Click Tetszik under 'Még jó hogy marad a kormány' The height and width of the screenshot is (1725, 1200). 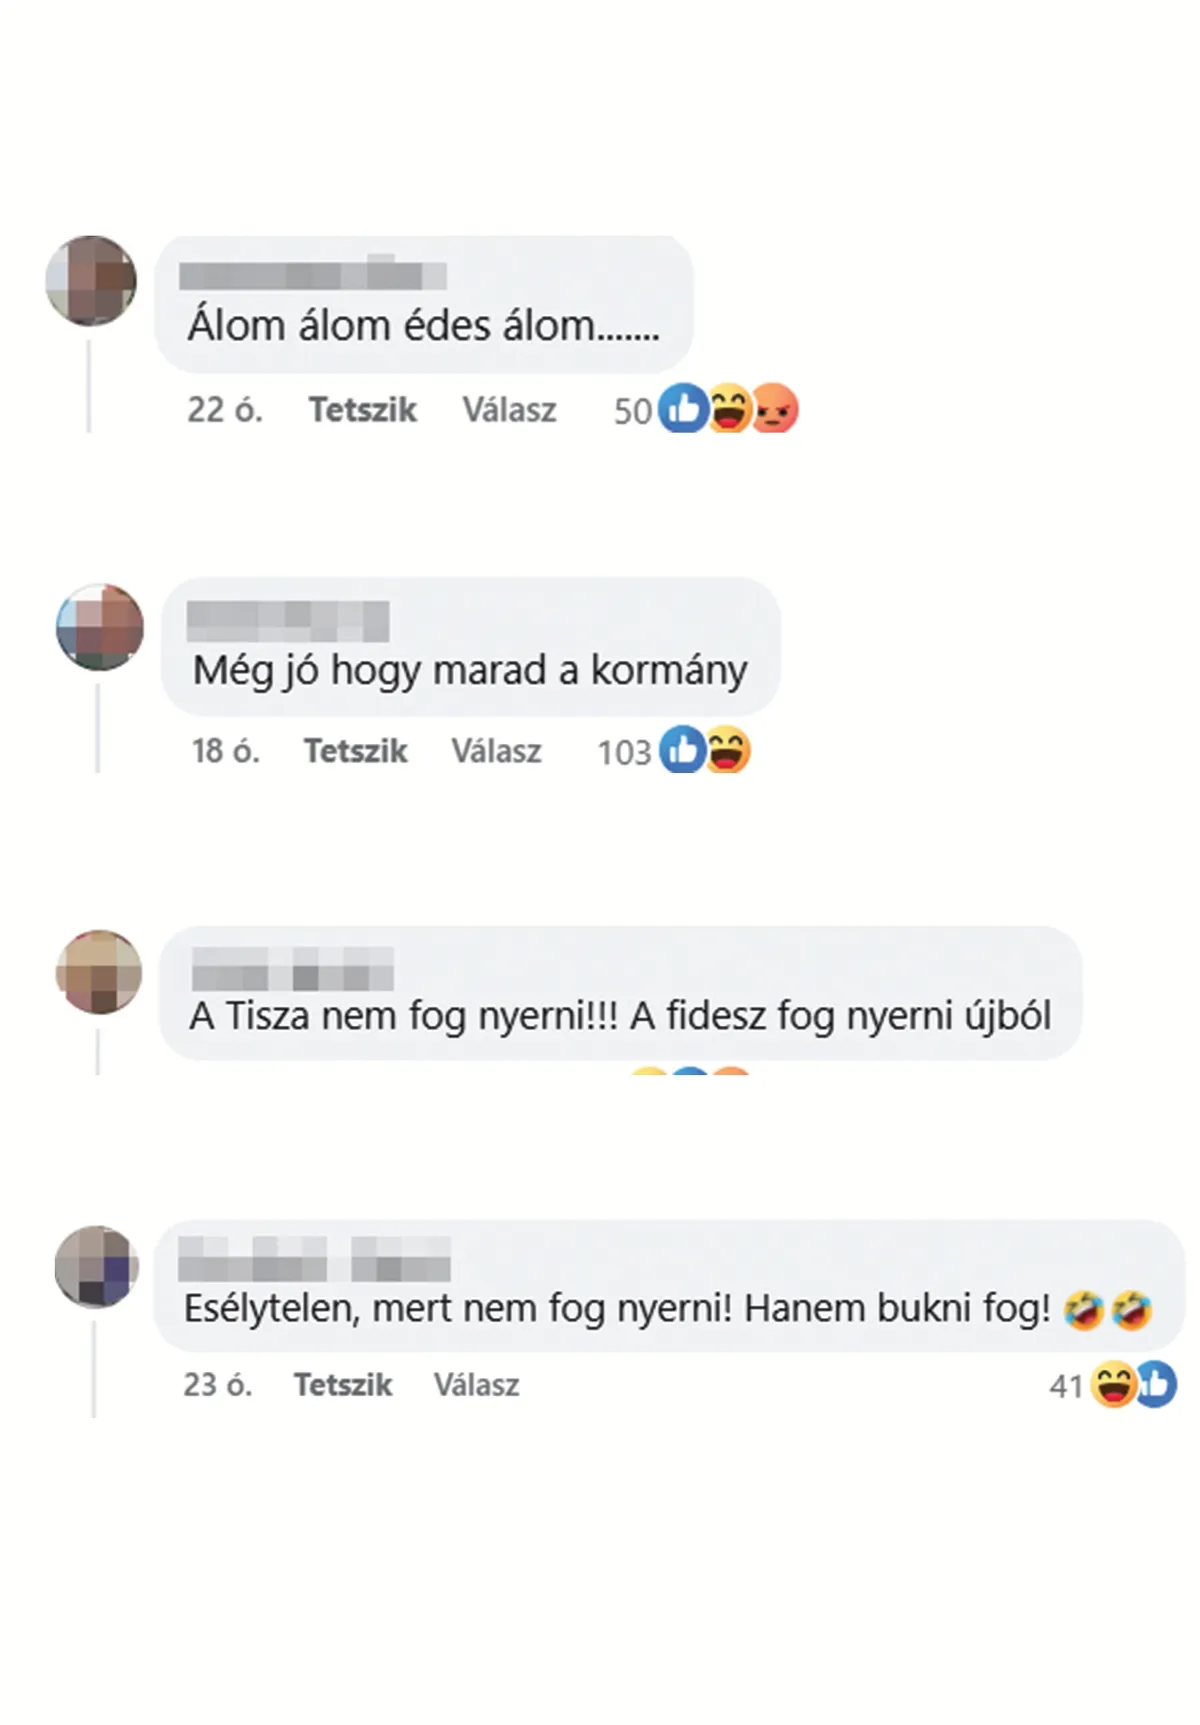pyautogui.click(x=355, y=750)
